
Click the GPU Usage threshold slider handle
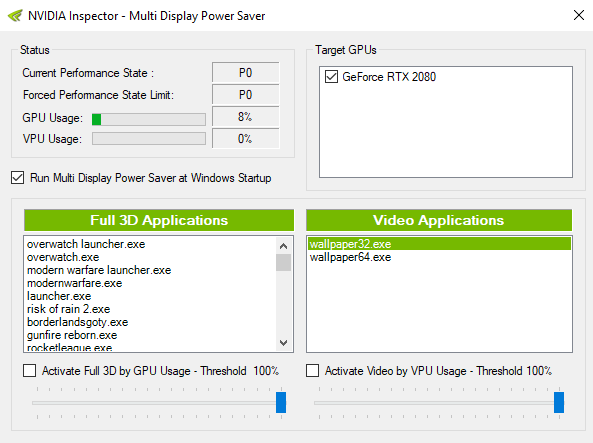coord(281,402)
